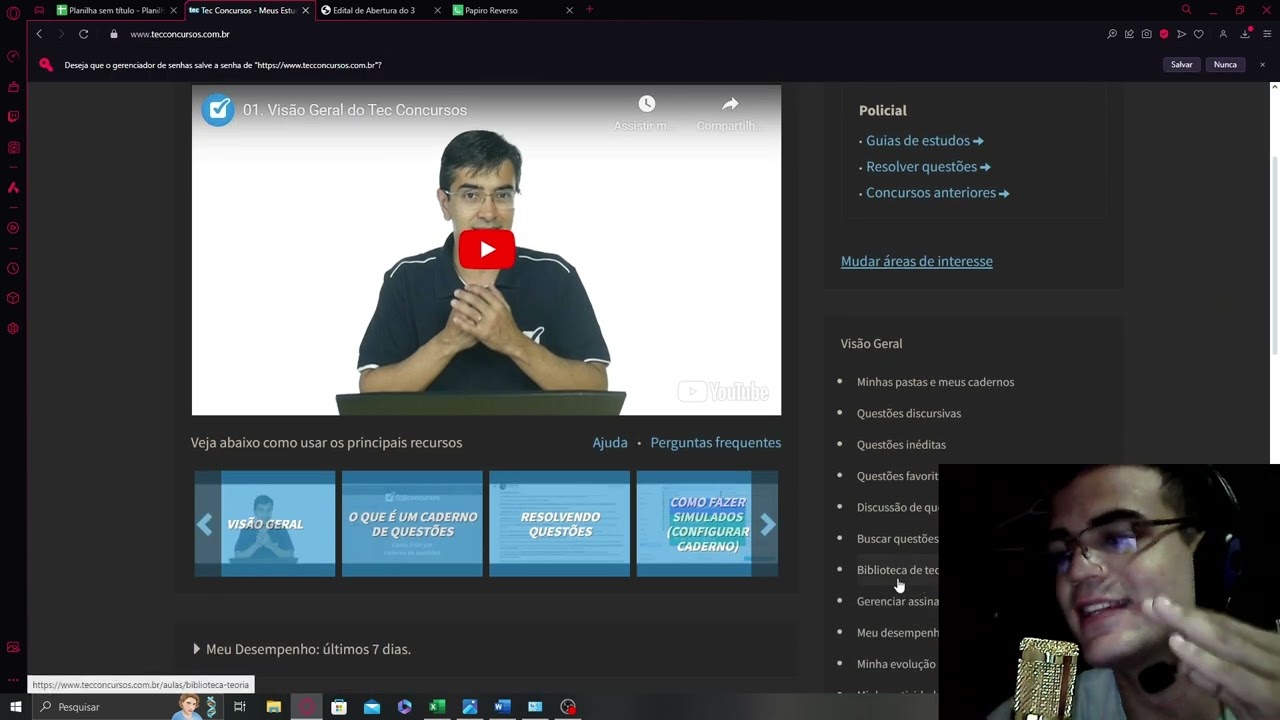Click the padlock site security icon

(x=114, y=34)
